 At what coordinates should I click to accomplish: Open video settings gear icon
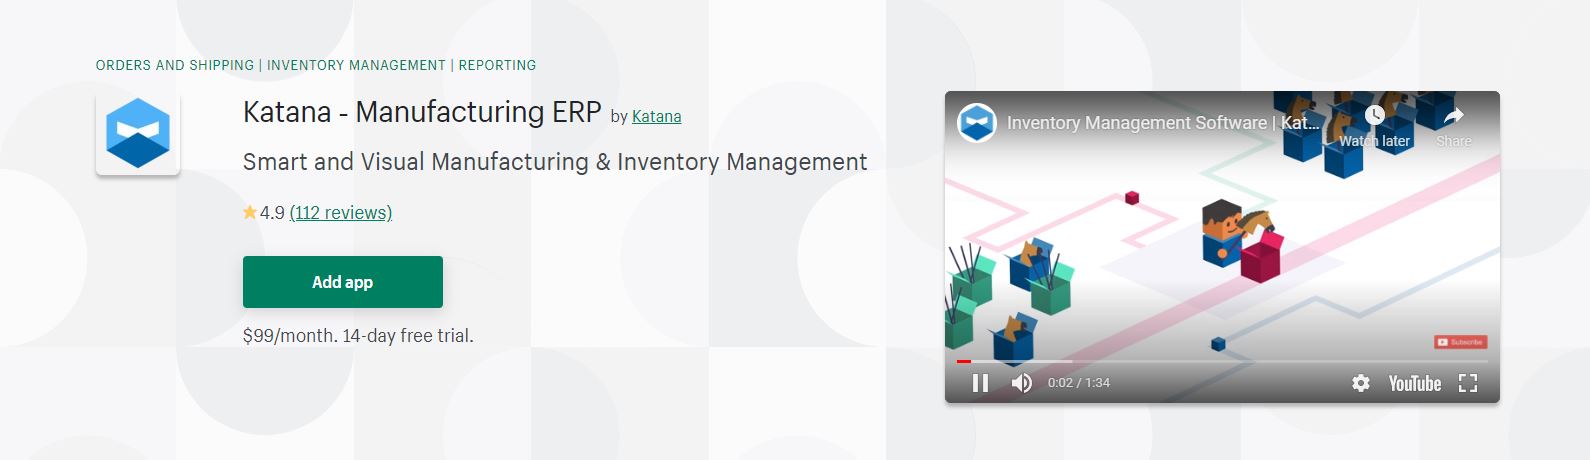(1361, 383)
